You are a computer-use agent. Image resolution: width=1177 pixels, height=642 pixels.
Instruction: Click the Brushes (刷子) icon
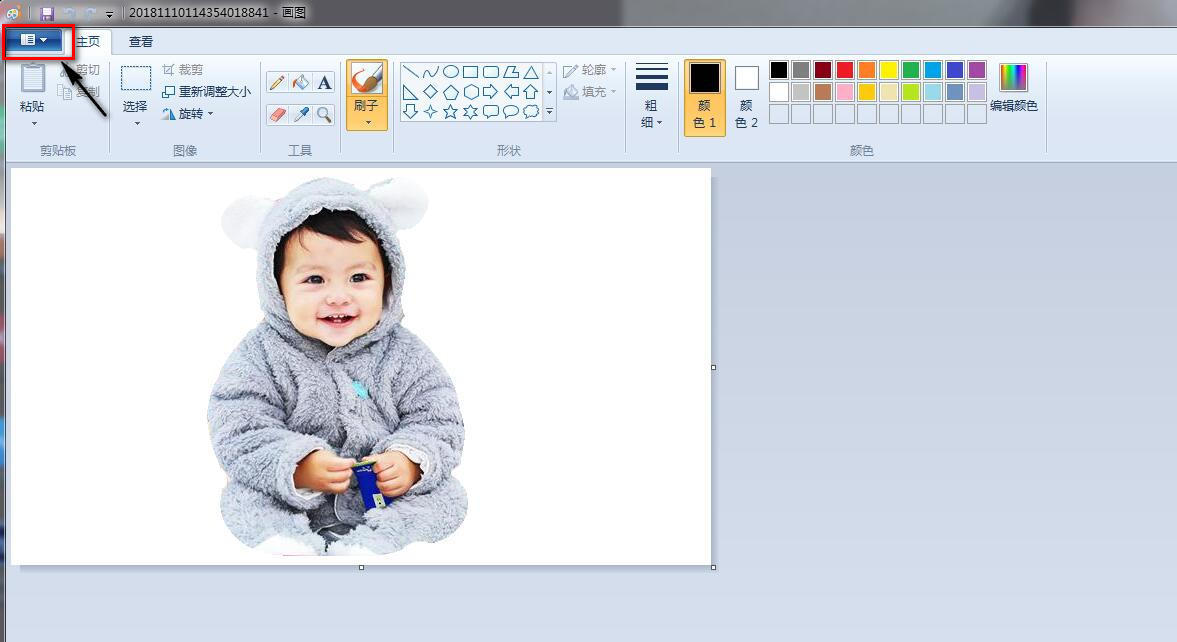(x=367, y=78)
